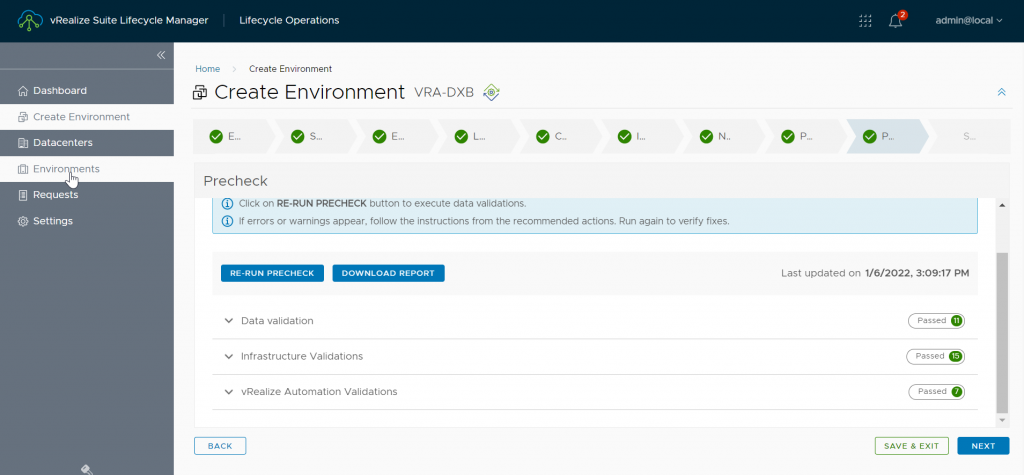Go to Environments in the sidebar
This screenshot has width=1024, height=475.
point(87,169)
